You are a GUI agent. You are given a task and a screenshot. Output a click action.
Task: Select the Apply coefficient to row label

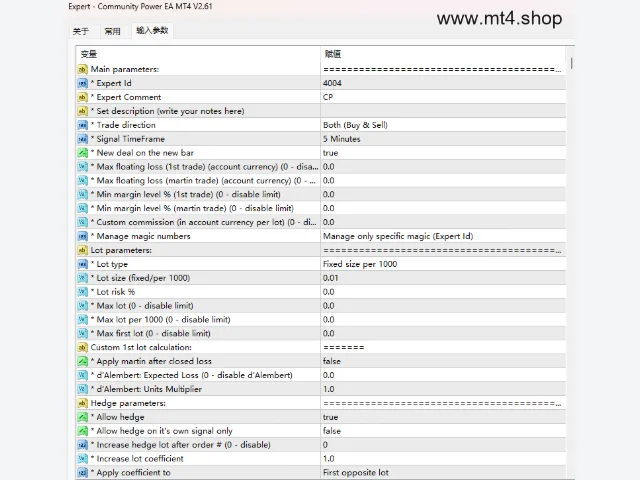[x=133, y=473]
